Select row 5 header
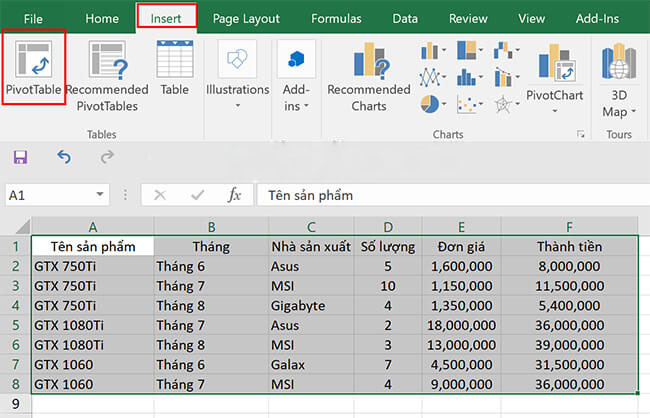Image resolution: width=650 pixels, height=418 pixels. tap(15, 325)
